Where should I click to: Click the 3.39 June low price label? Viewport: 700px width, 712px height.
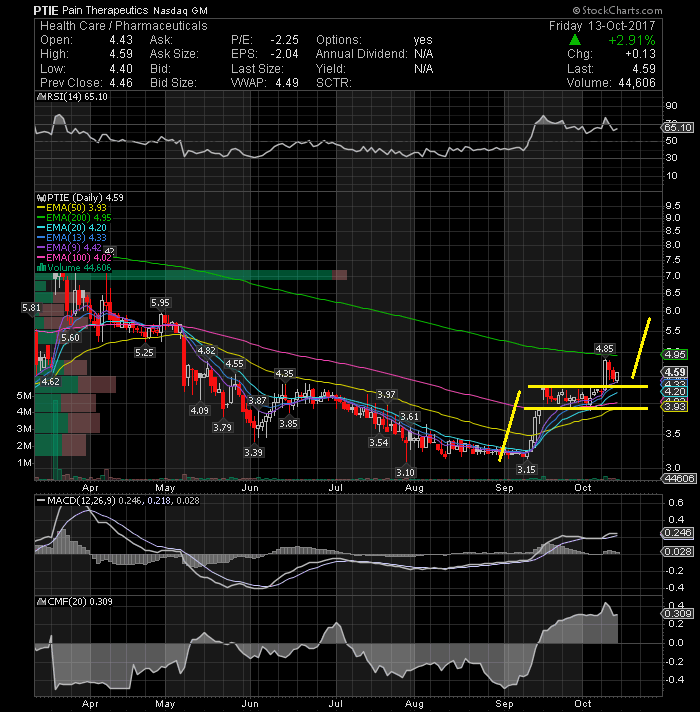click(253, 452)
